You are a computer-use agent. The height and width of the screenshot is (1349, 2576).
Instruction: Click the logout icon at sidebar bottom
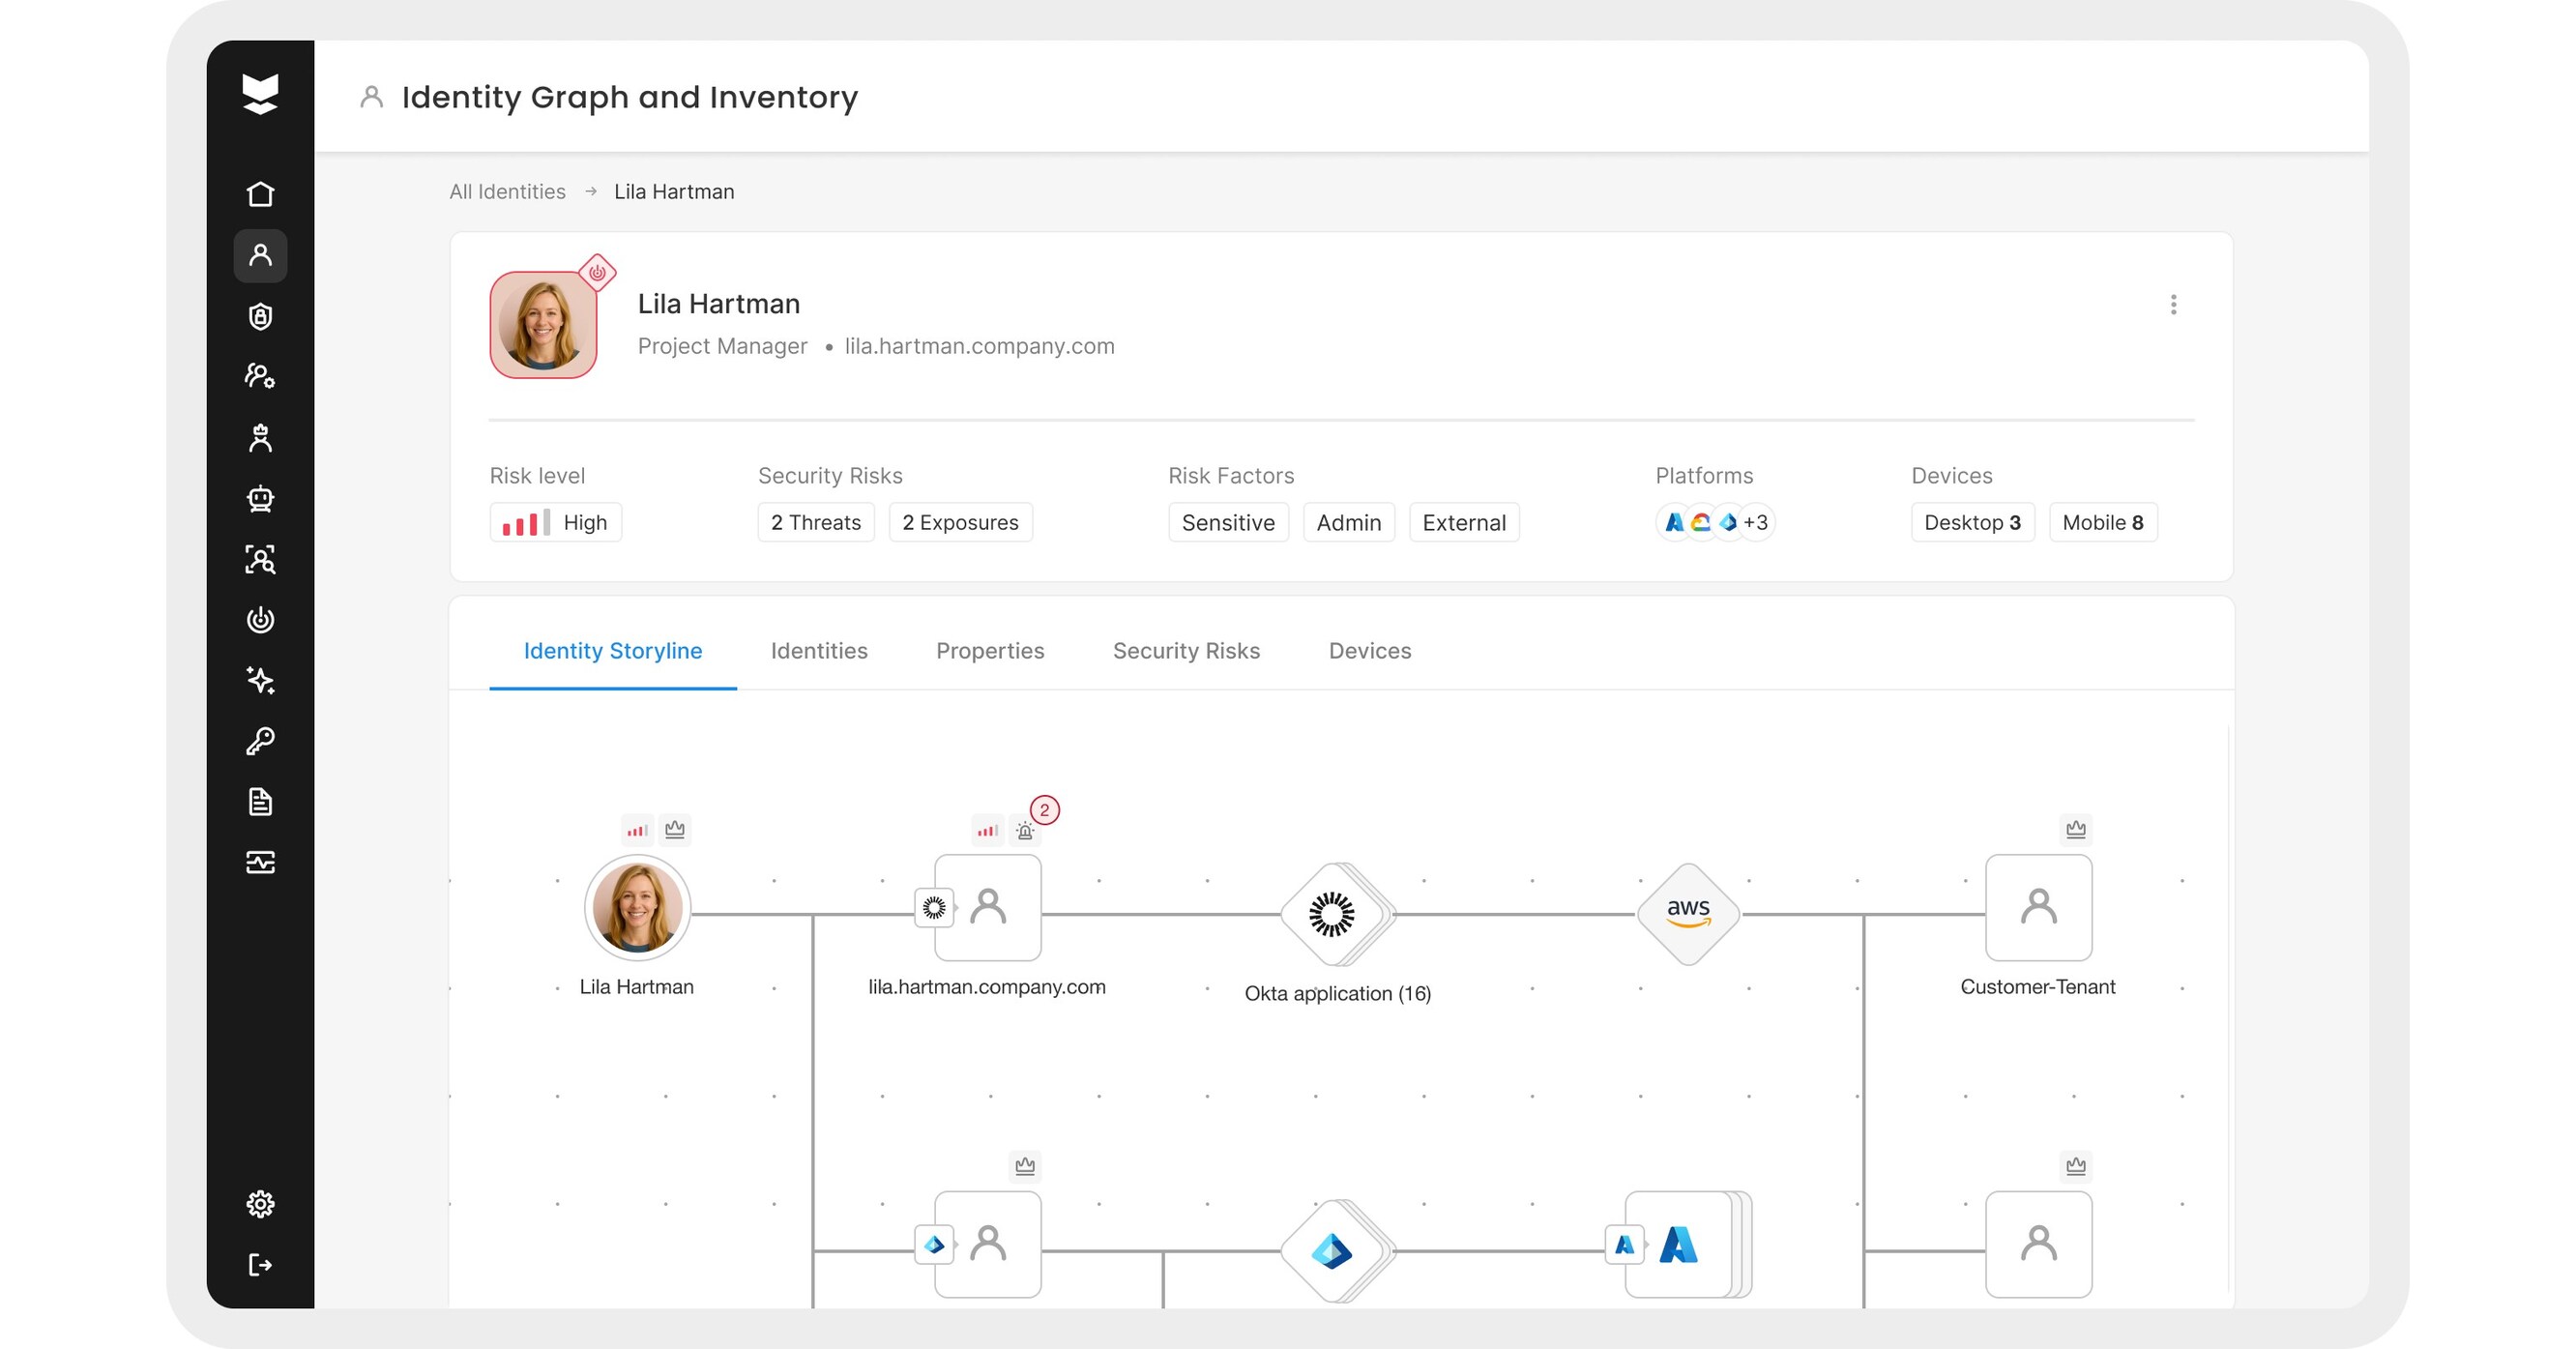coord(260,1265)
